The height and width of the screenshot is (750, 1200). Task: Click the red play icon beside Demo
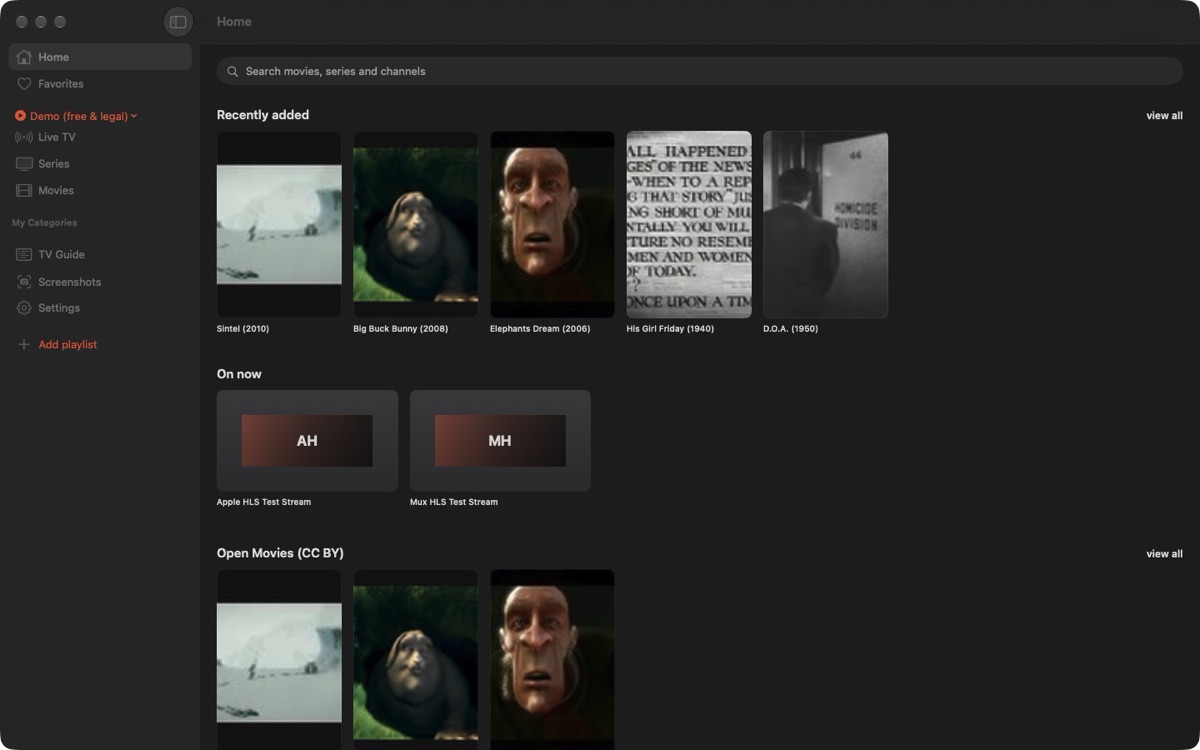pos(20,116)
